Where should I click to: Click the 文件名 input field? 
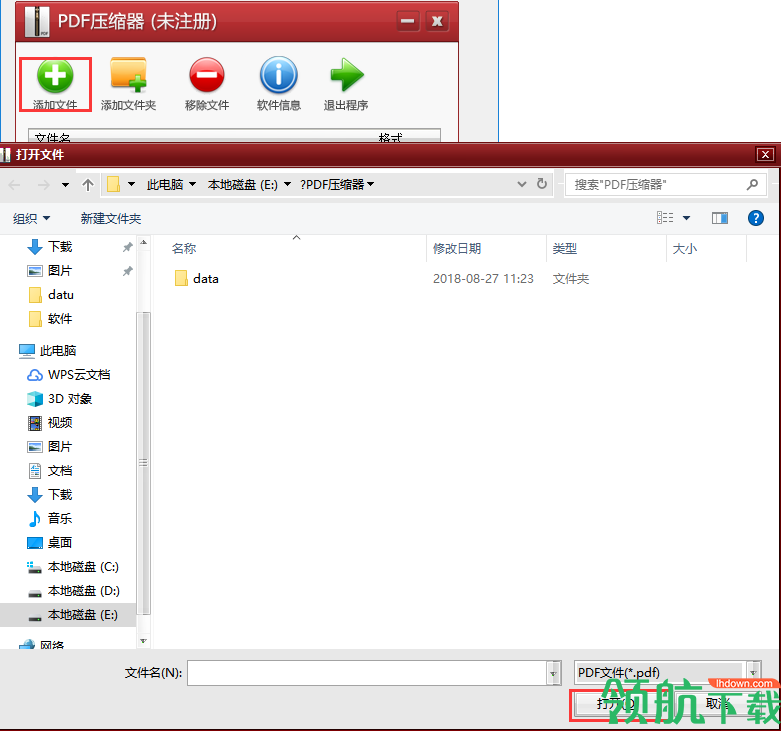[367, 673]
